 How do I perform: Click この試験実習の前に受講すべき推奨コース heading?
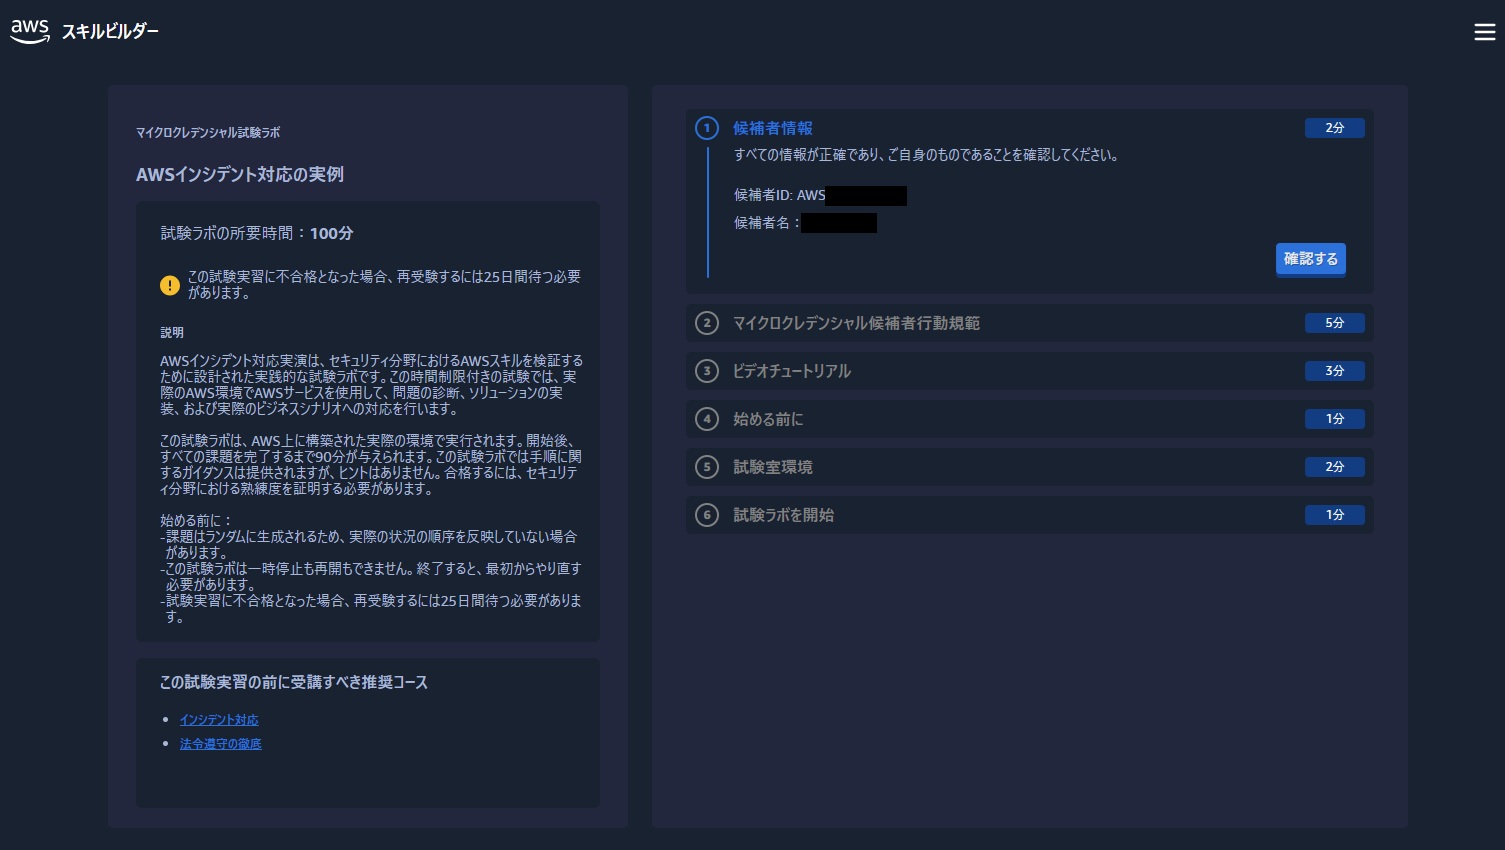point(294,682)
